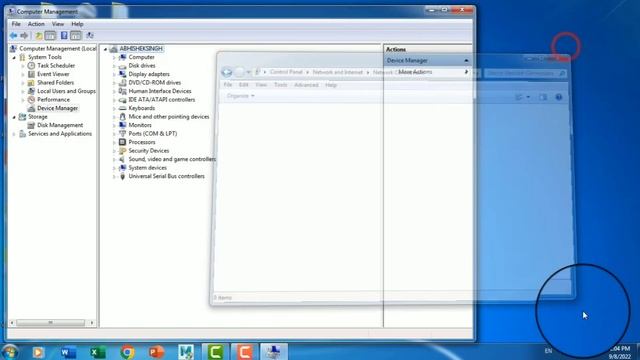The image size is (640, 360).
Task: Open Advanced menu in Network Connections window
Action: 306,85
